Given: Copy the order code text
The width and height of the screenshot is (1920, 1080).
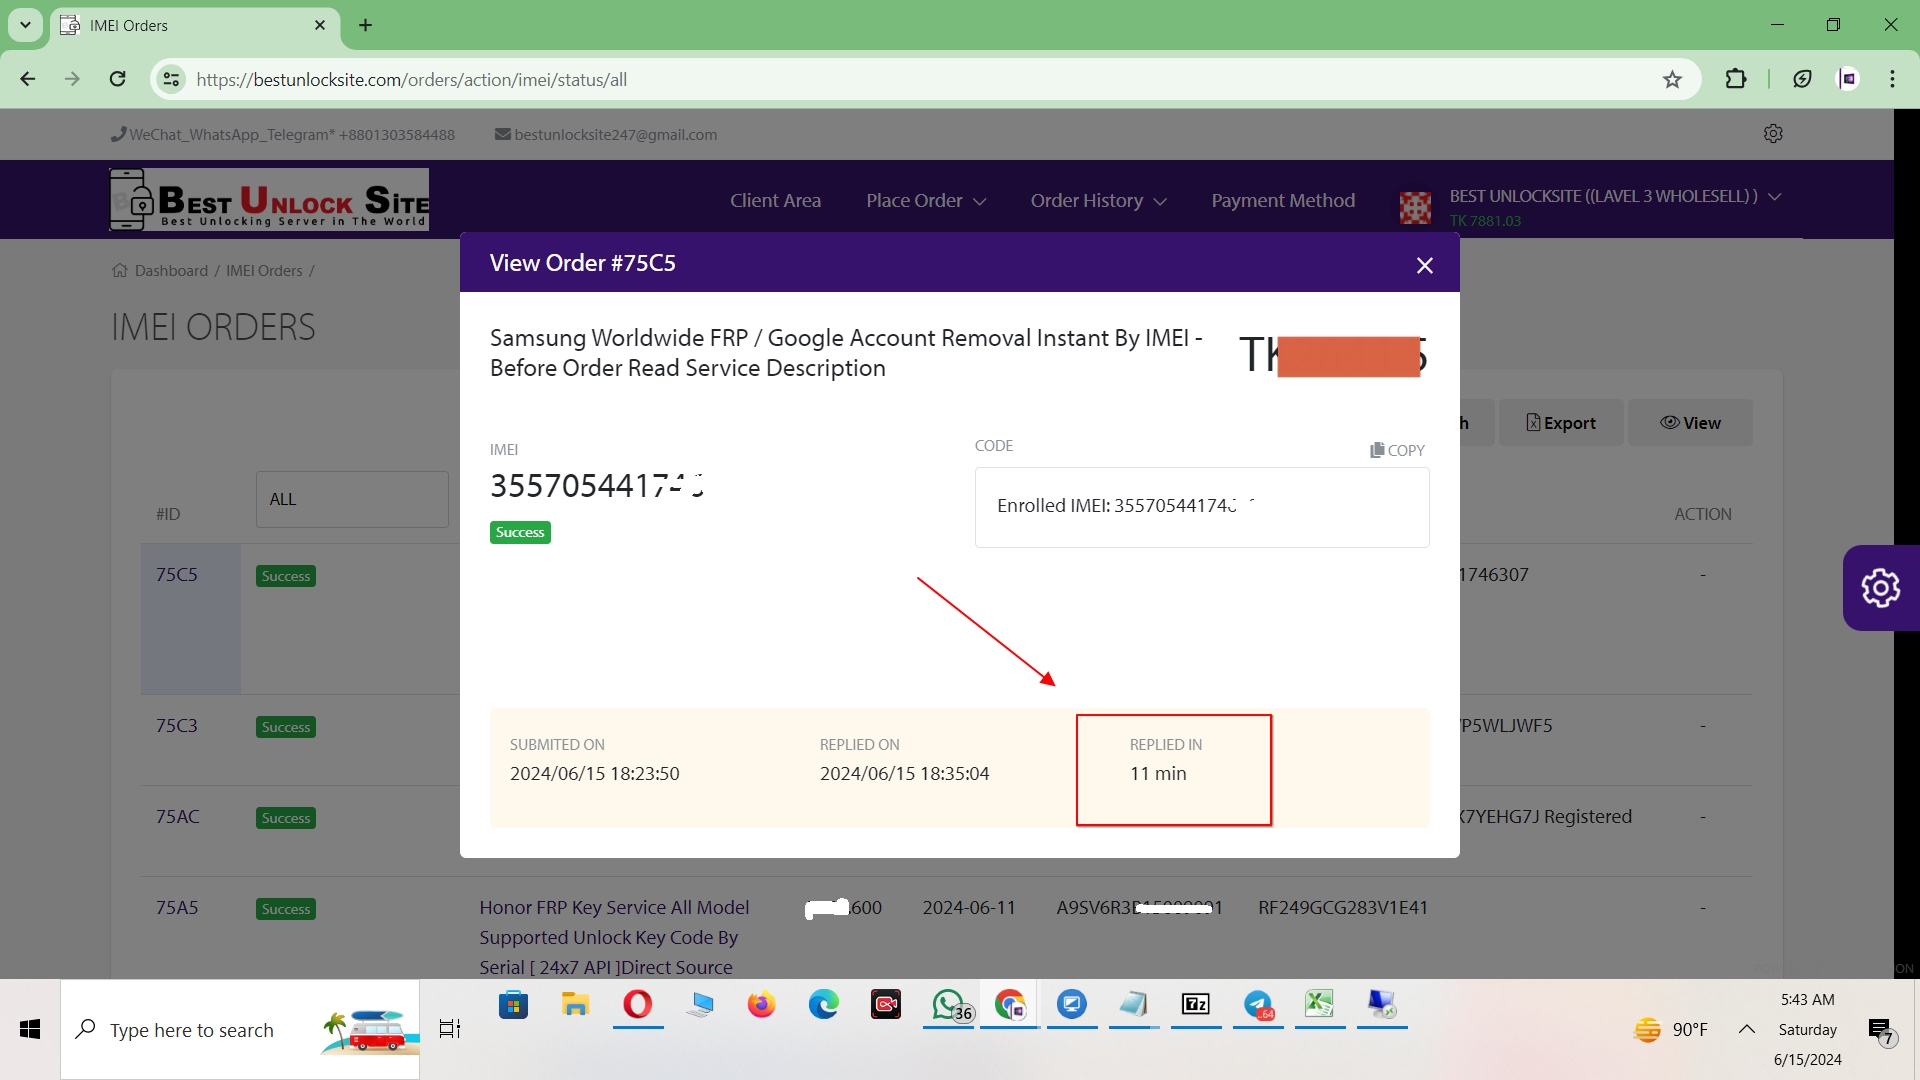Looking at the screenshot, I should coord(1397,450).
